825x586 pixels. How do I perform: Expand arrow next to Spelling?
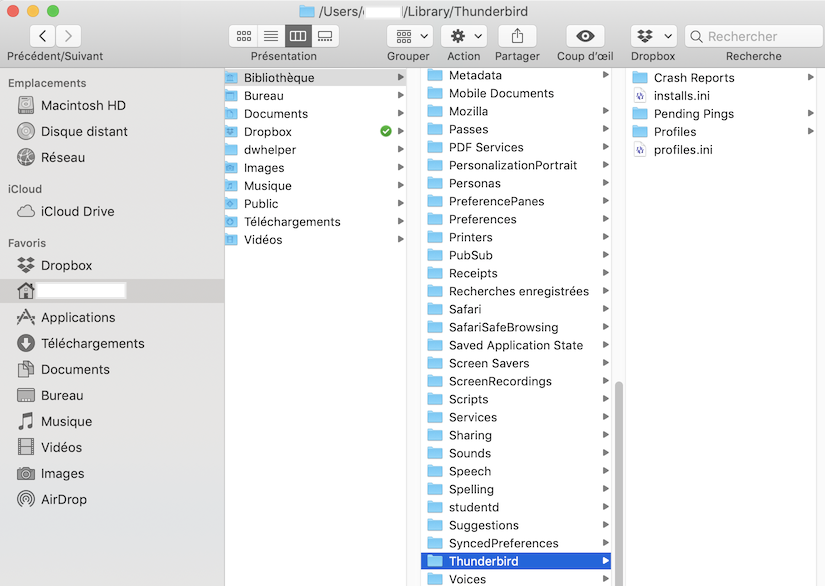606,489
